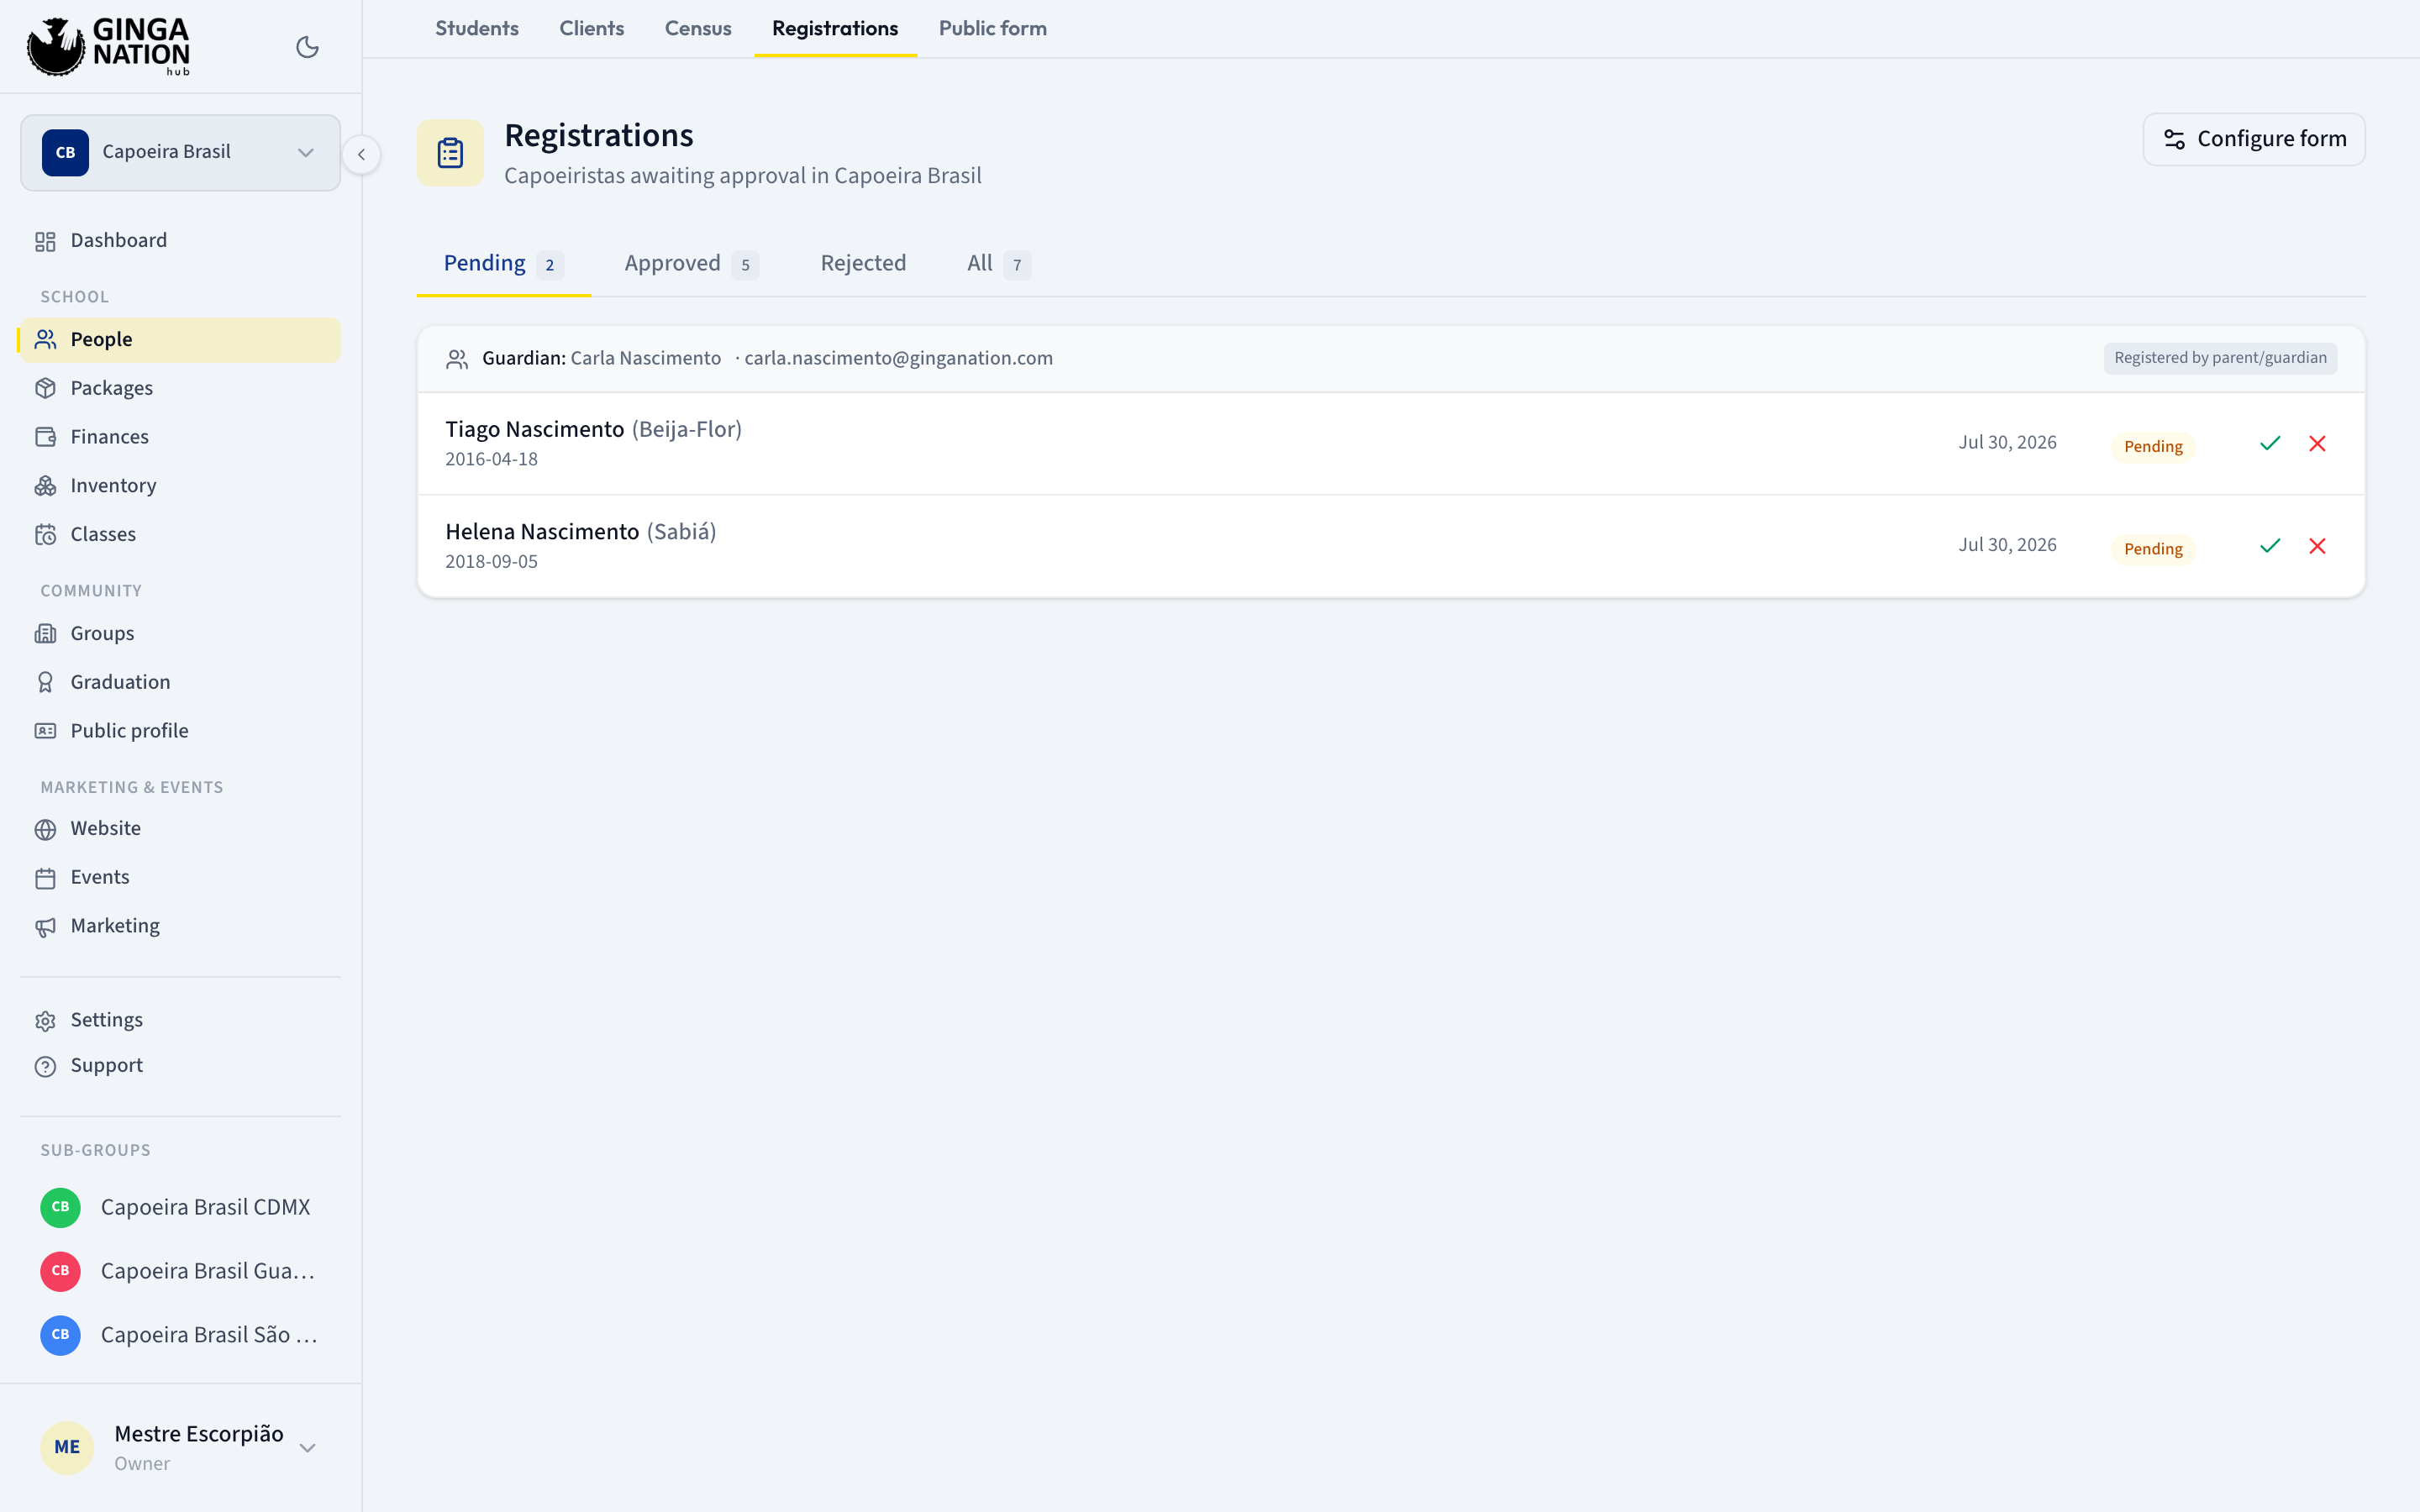
Task: Open the Capoeira Brasil São … sub-group
Action: (180, 1336)
